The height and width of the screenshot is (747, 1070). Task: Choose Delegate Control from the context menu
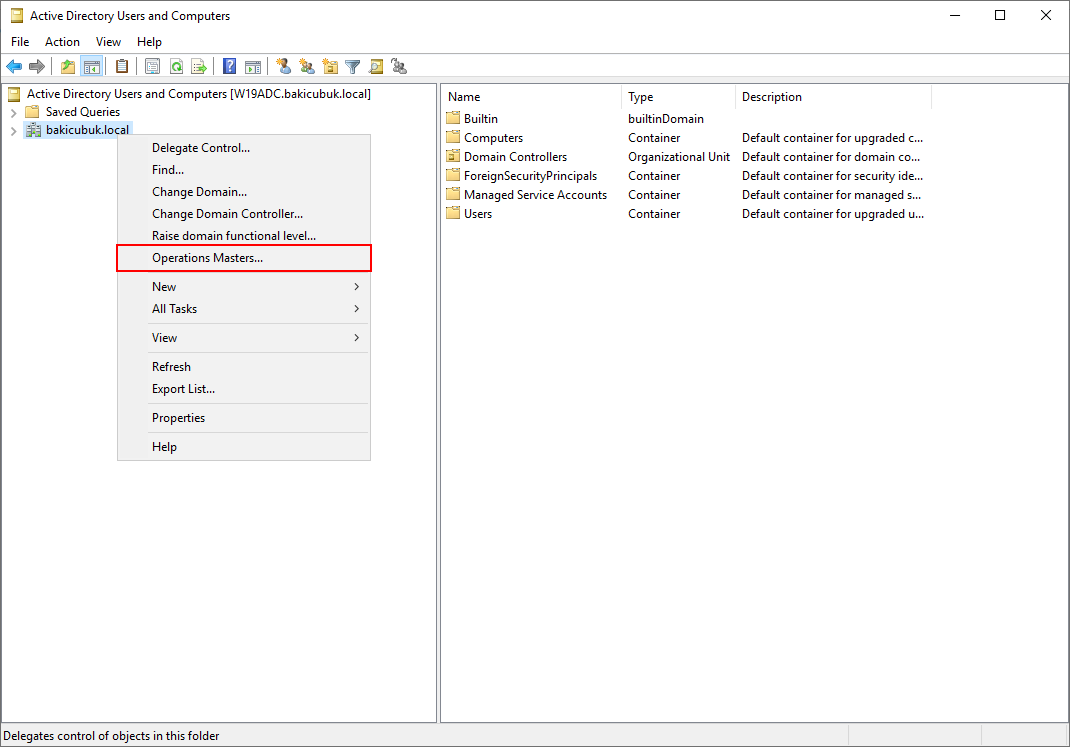pos(244,147)
